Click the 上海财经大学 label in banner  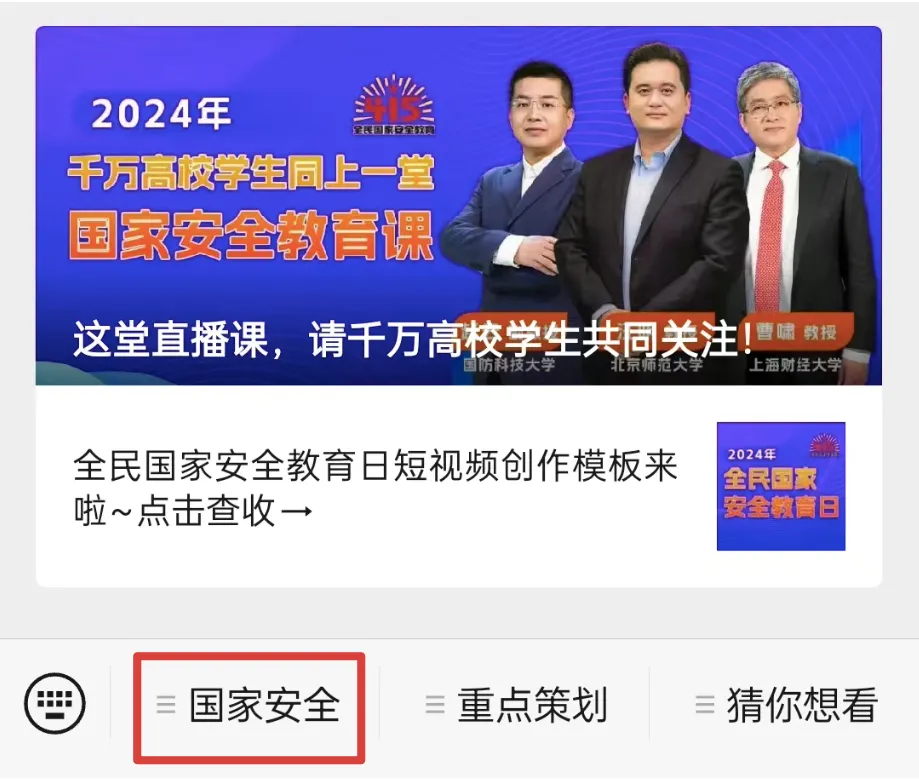tap(795, 365)
